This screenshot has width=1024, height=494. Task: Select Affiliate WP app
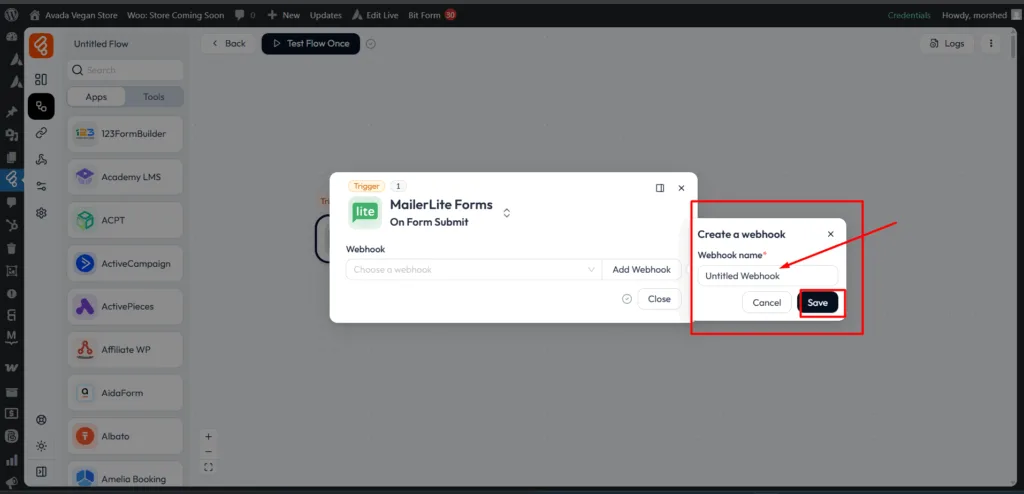[x=125, y=350]
